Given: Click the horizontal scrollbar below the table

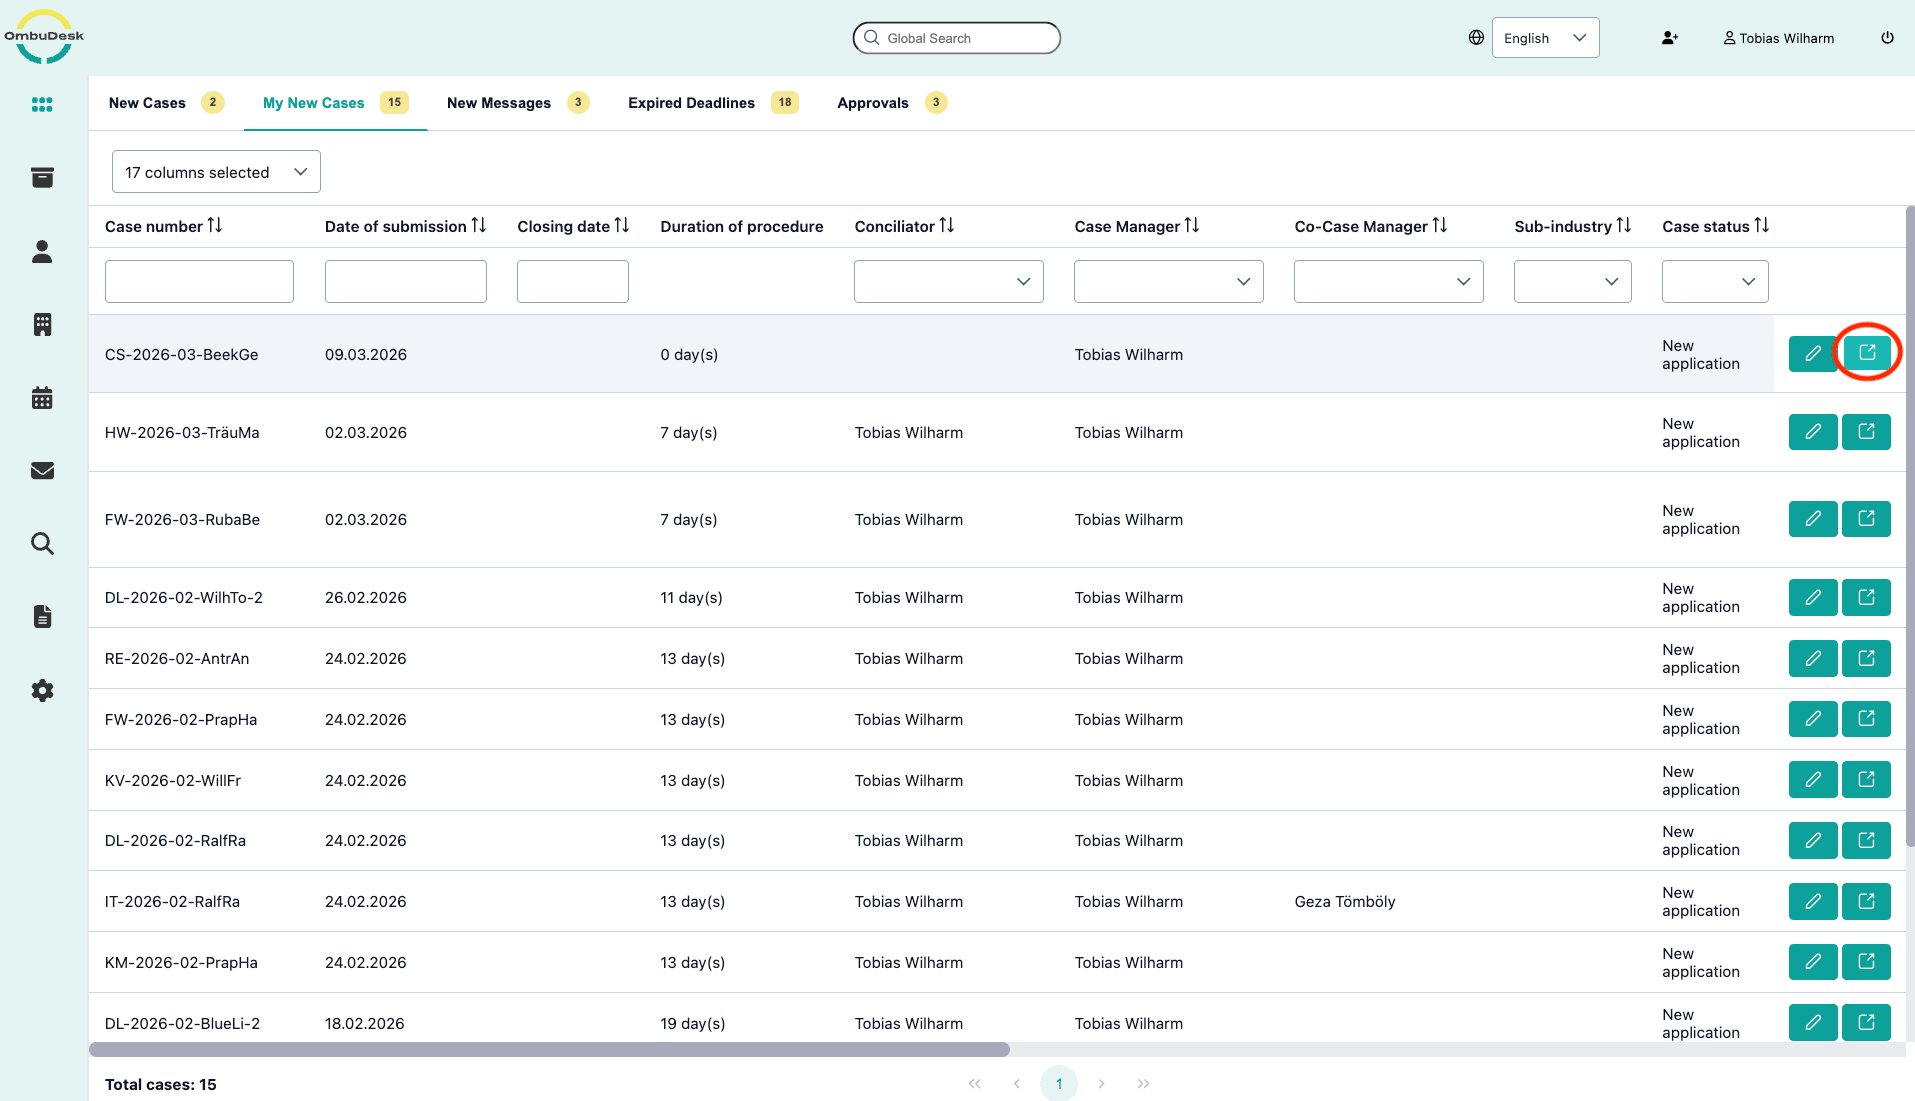Looking at the screenshot, I should click(x=549, y=1049).
